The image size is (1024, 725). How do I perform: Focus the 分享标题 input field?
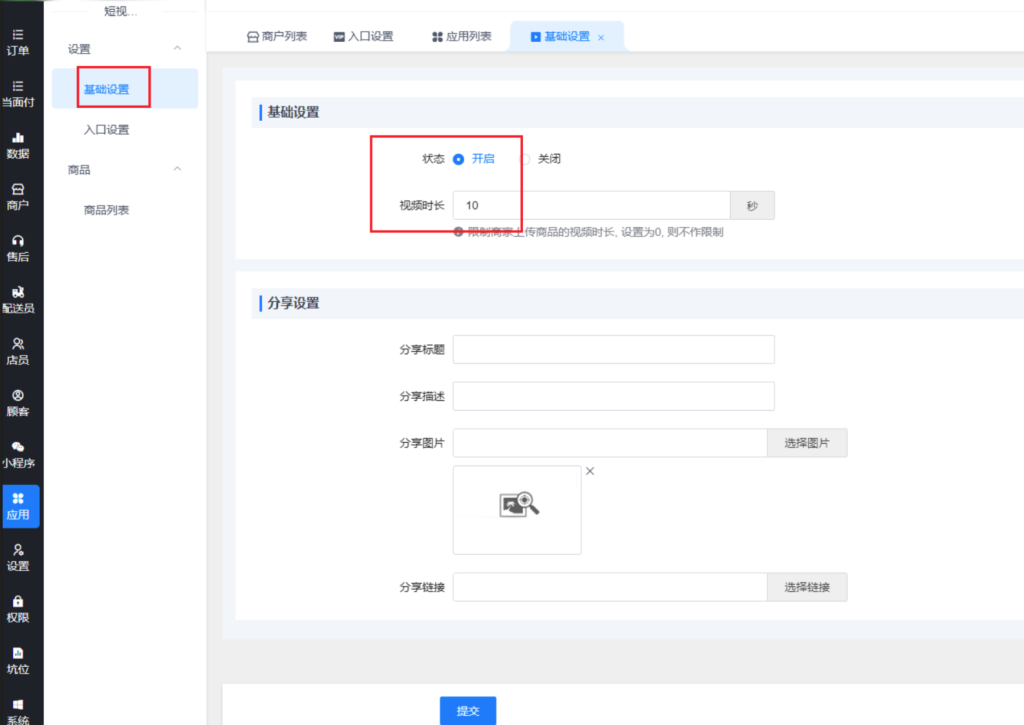point(613,350)
